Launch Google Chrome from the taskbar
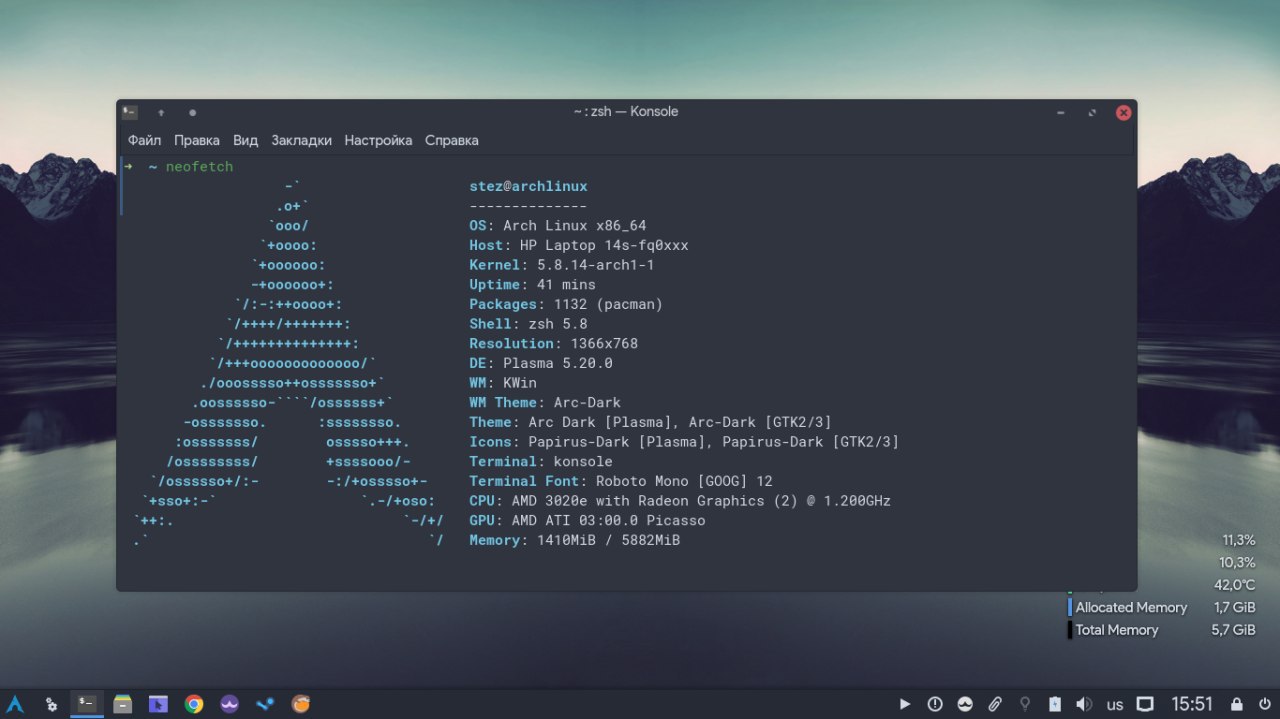1280x719 pixels. [194, 704]
